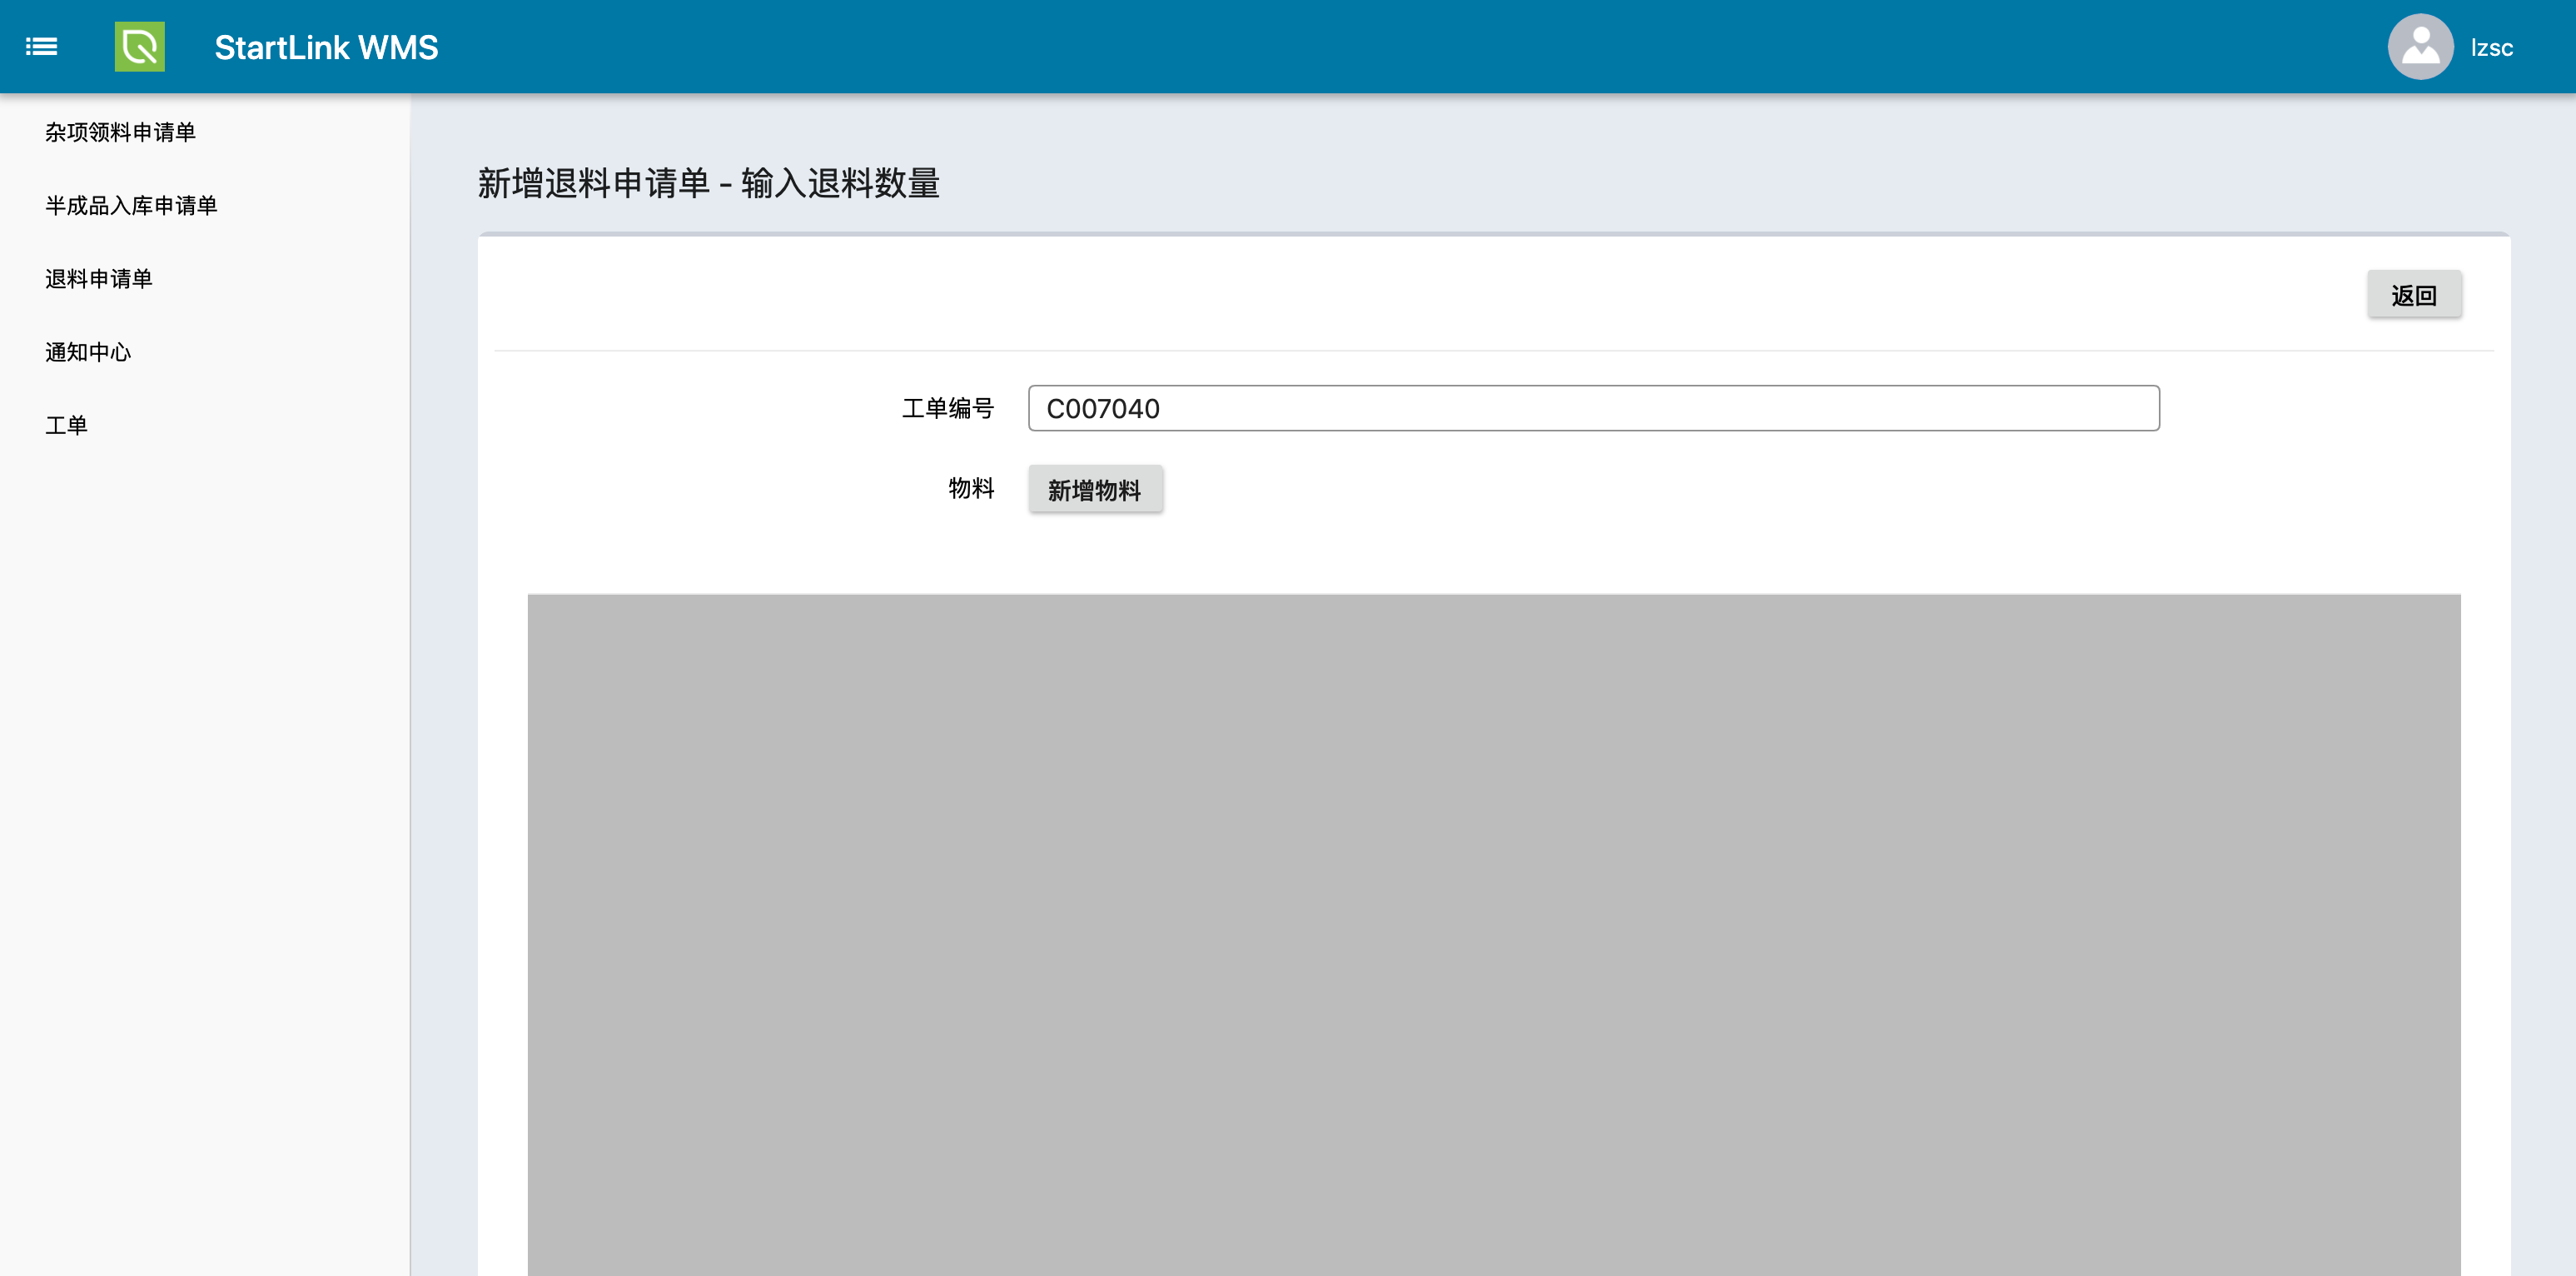Click the 工单编号 label
Viewport: 2576px width, 1276px height.
pos(948,408)
